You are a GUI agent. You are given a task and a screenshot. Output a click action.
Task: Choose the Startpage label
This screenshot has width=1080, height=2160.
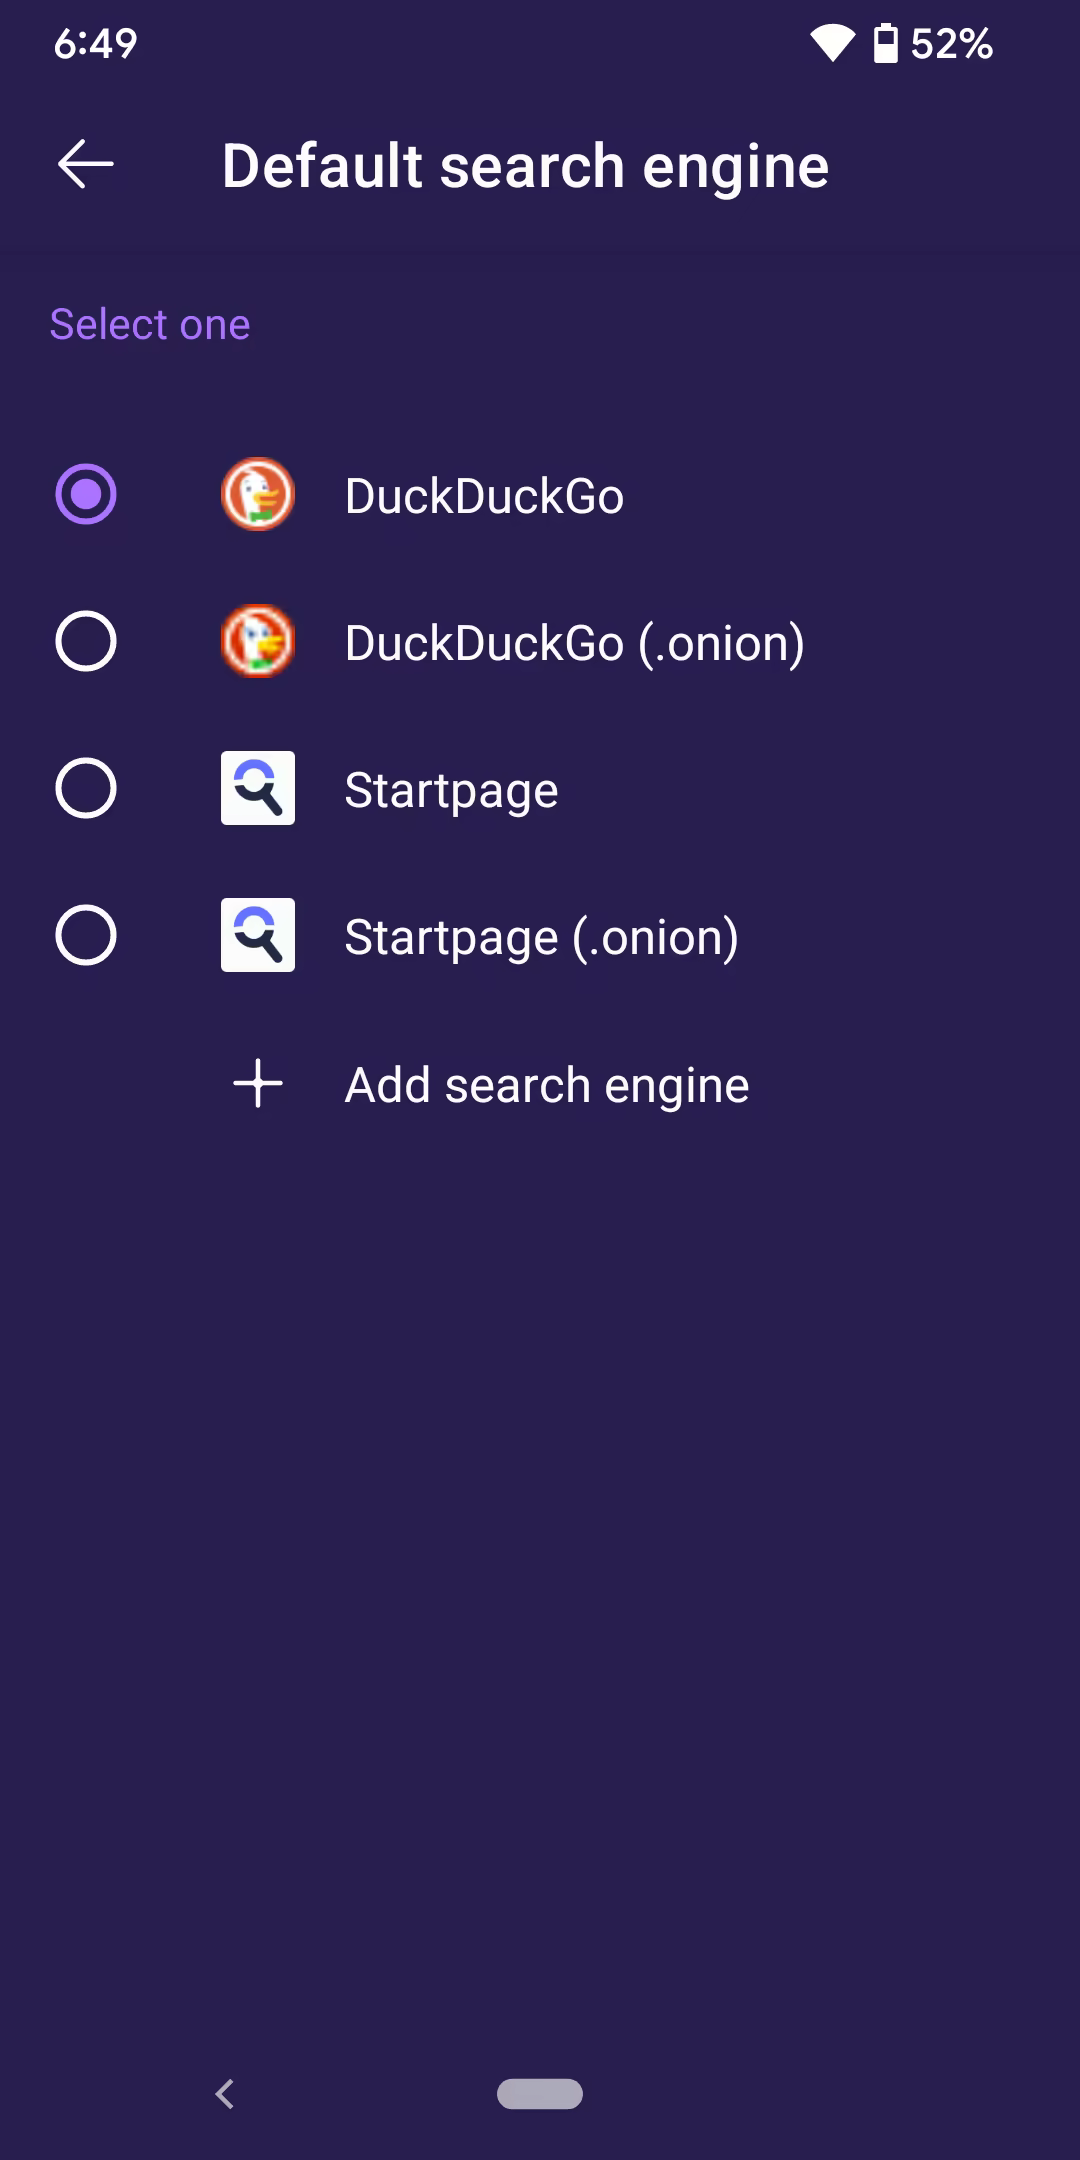coord(451,790)
